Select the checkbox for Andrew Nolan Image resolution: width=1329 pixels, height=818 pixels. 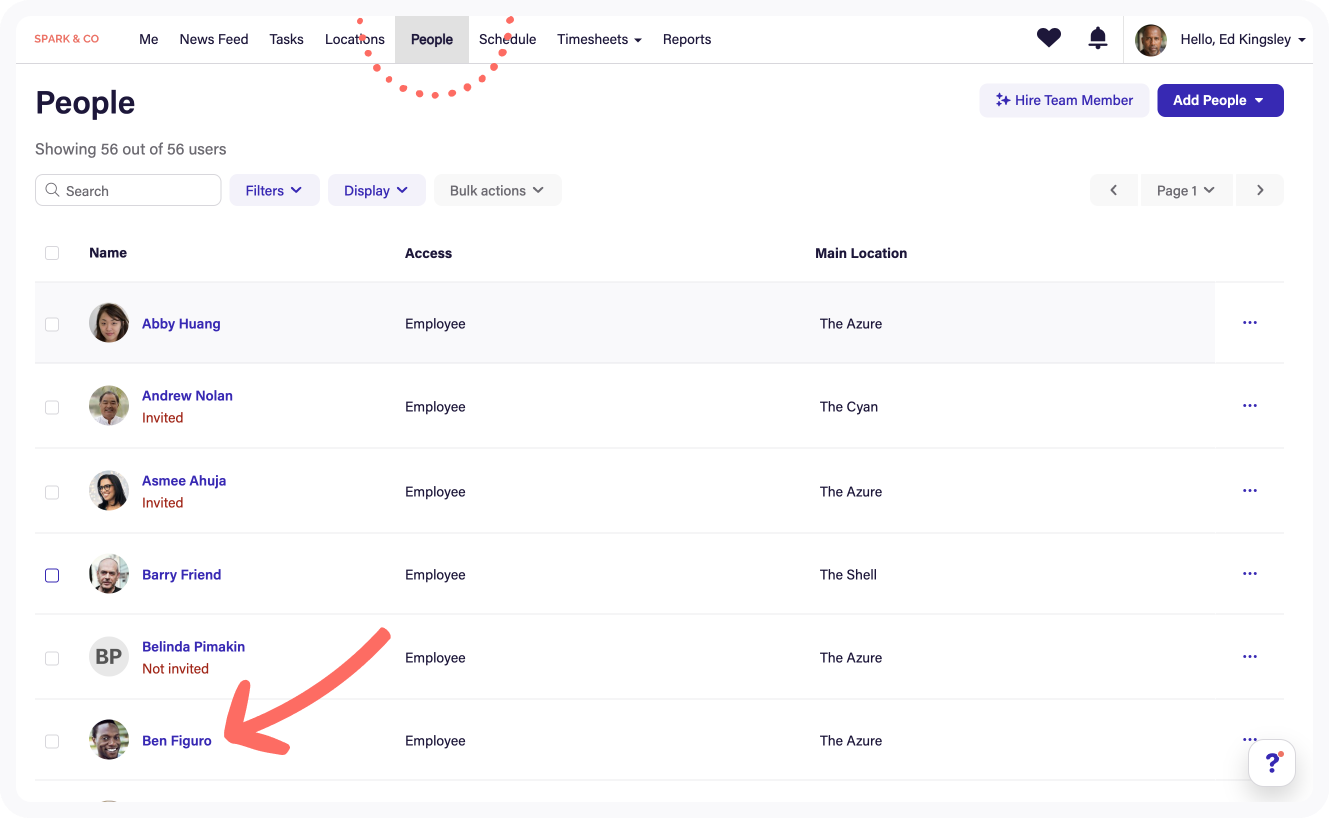52,407
